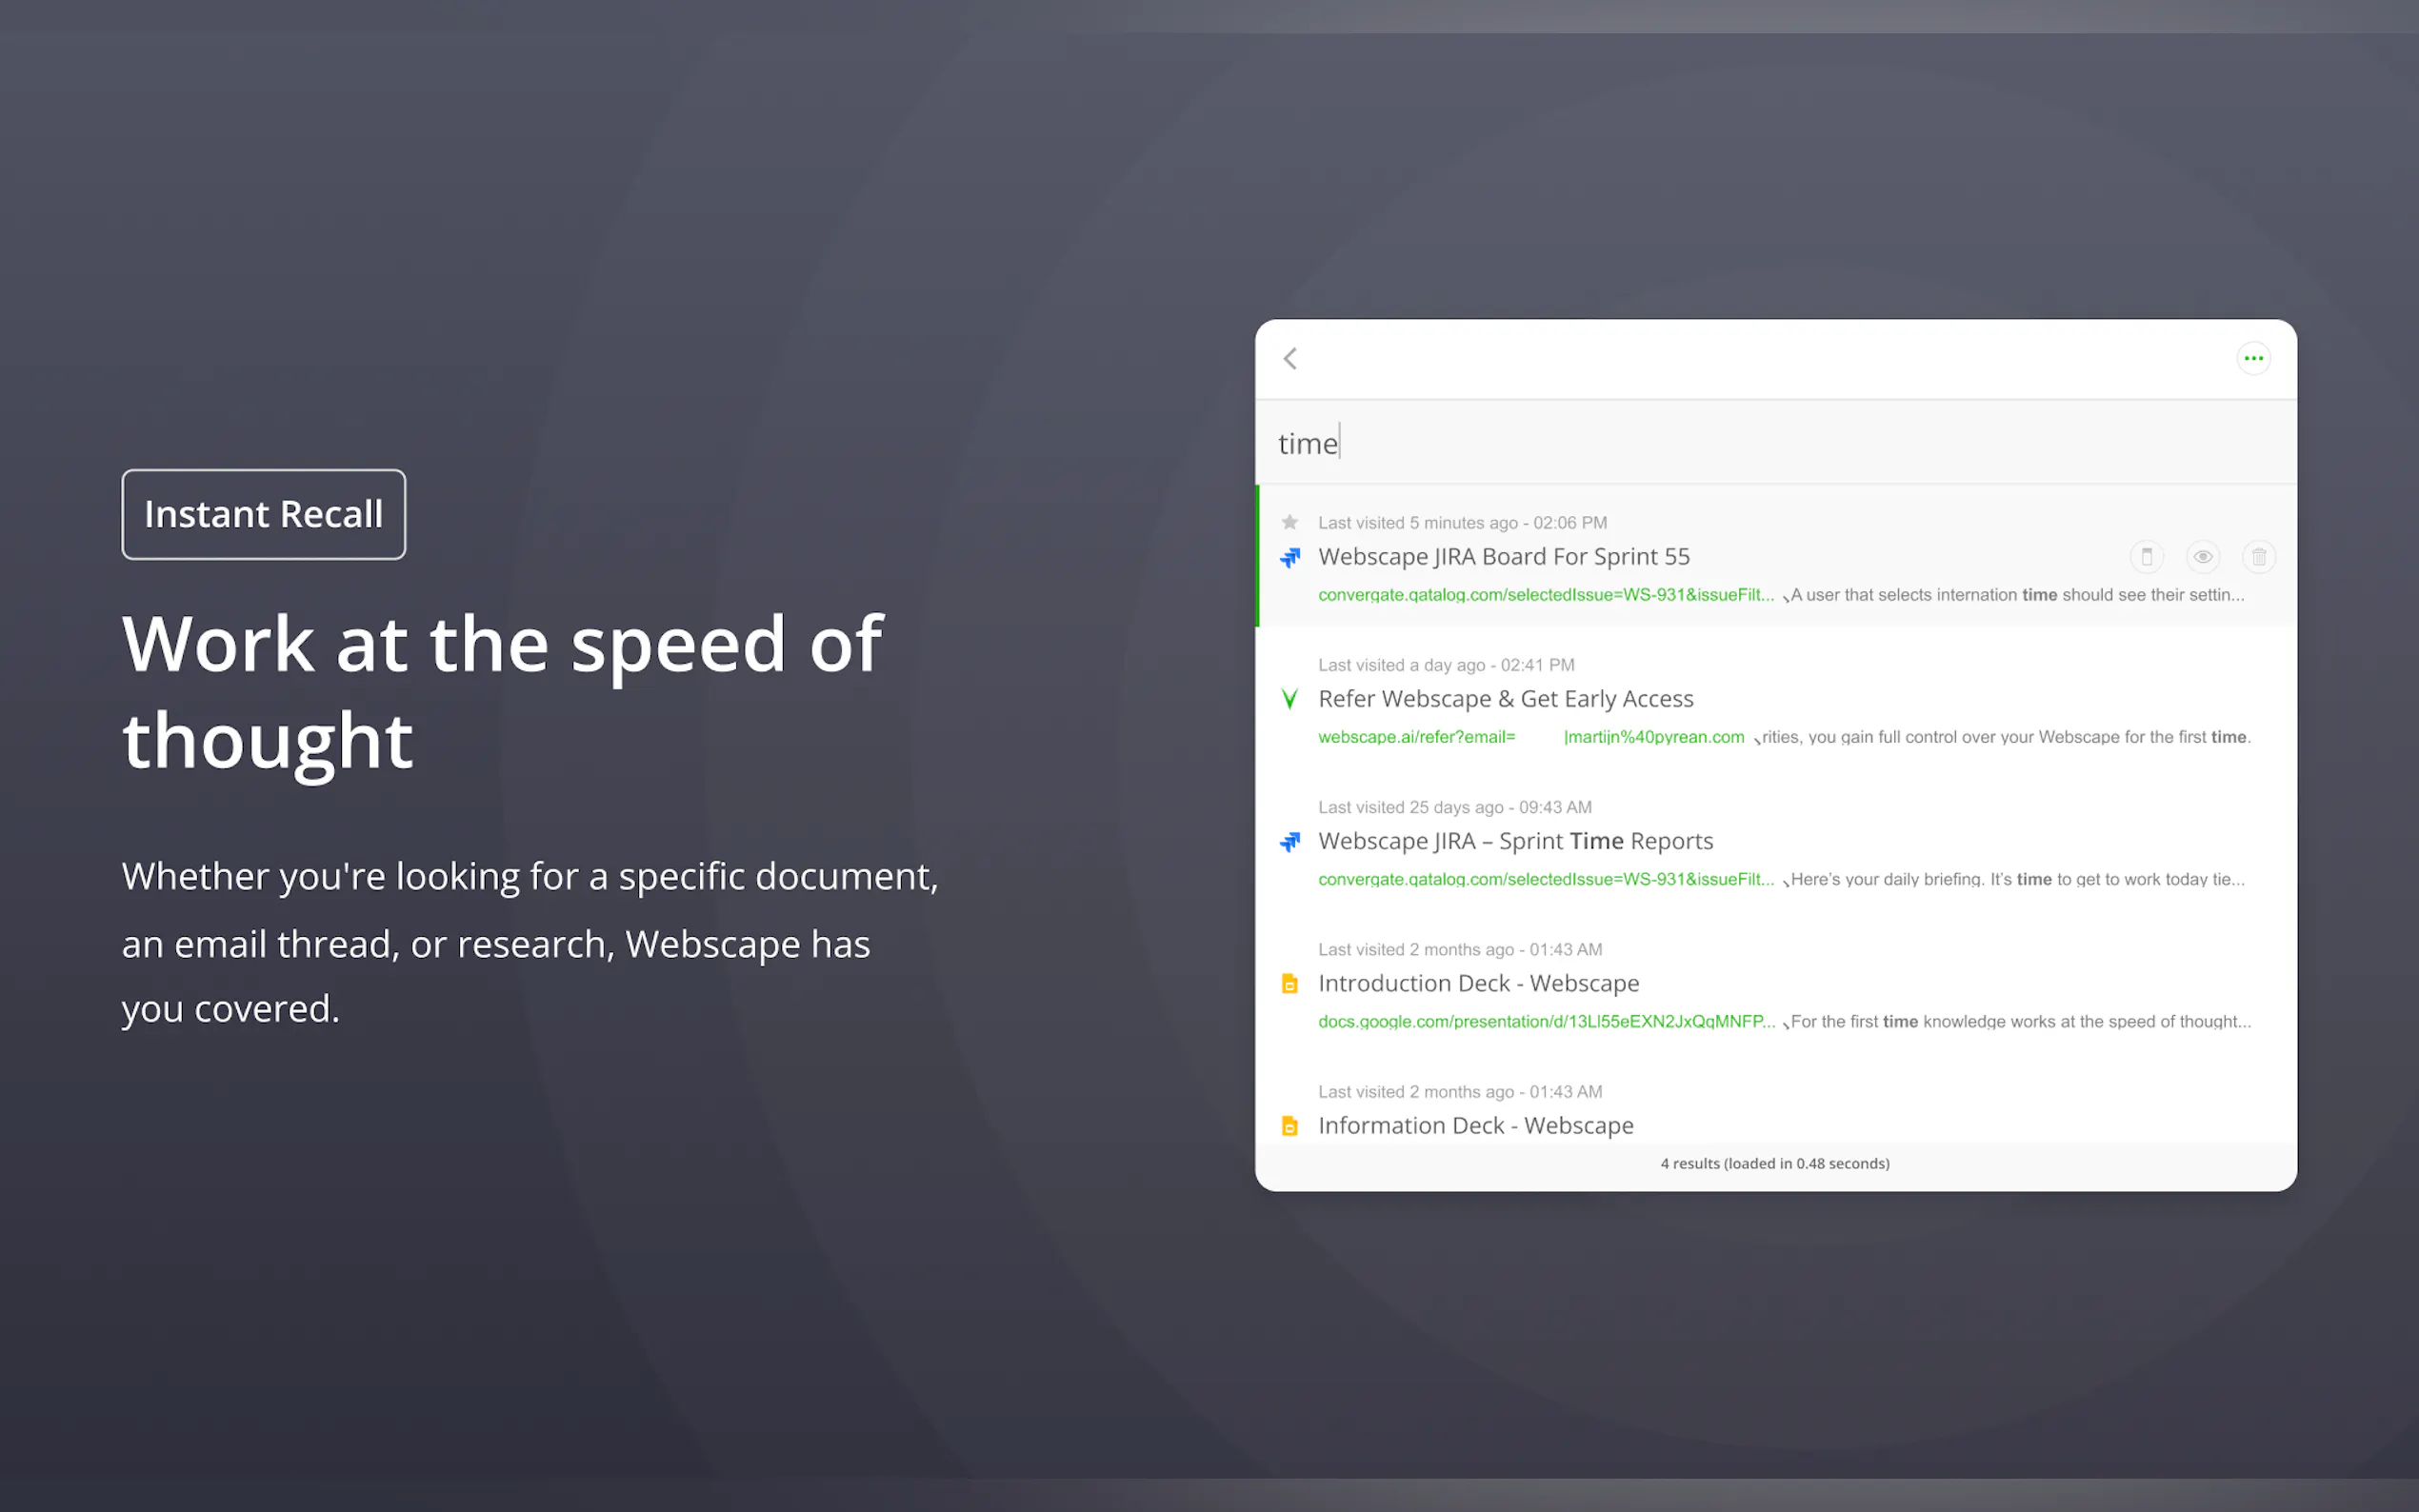
Task: Delete first result using trash icon
Action: coord(2259,557)
